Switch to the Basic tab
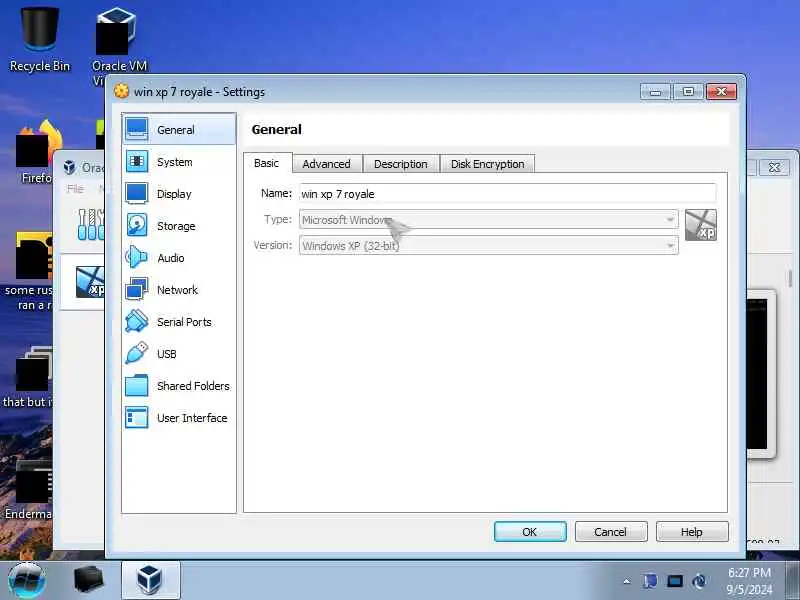The width and height of the screenshot is (800, 600). (x=267, y=163)
